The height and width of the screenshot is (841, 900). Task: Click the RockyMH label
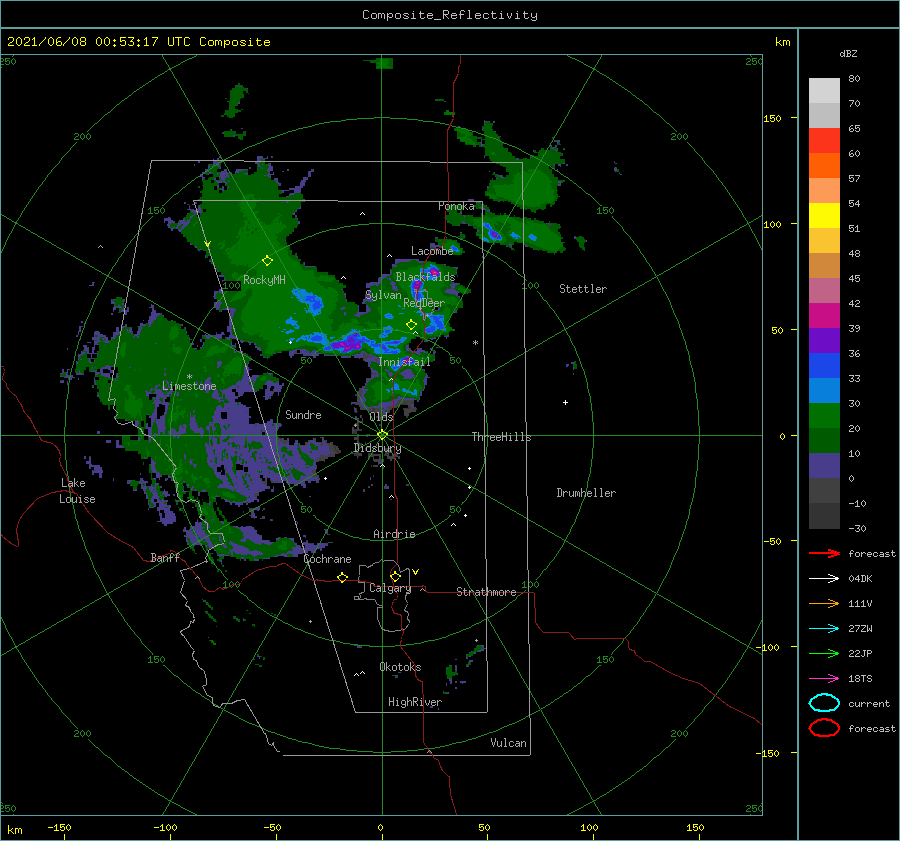click(x=264, y=280)
